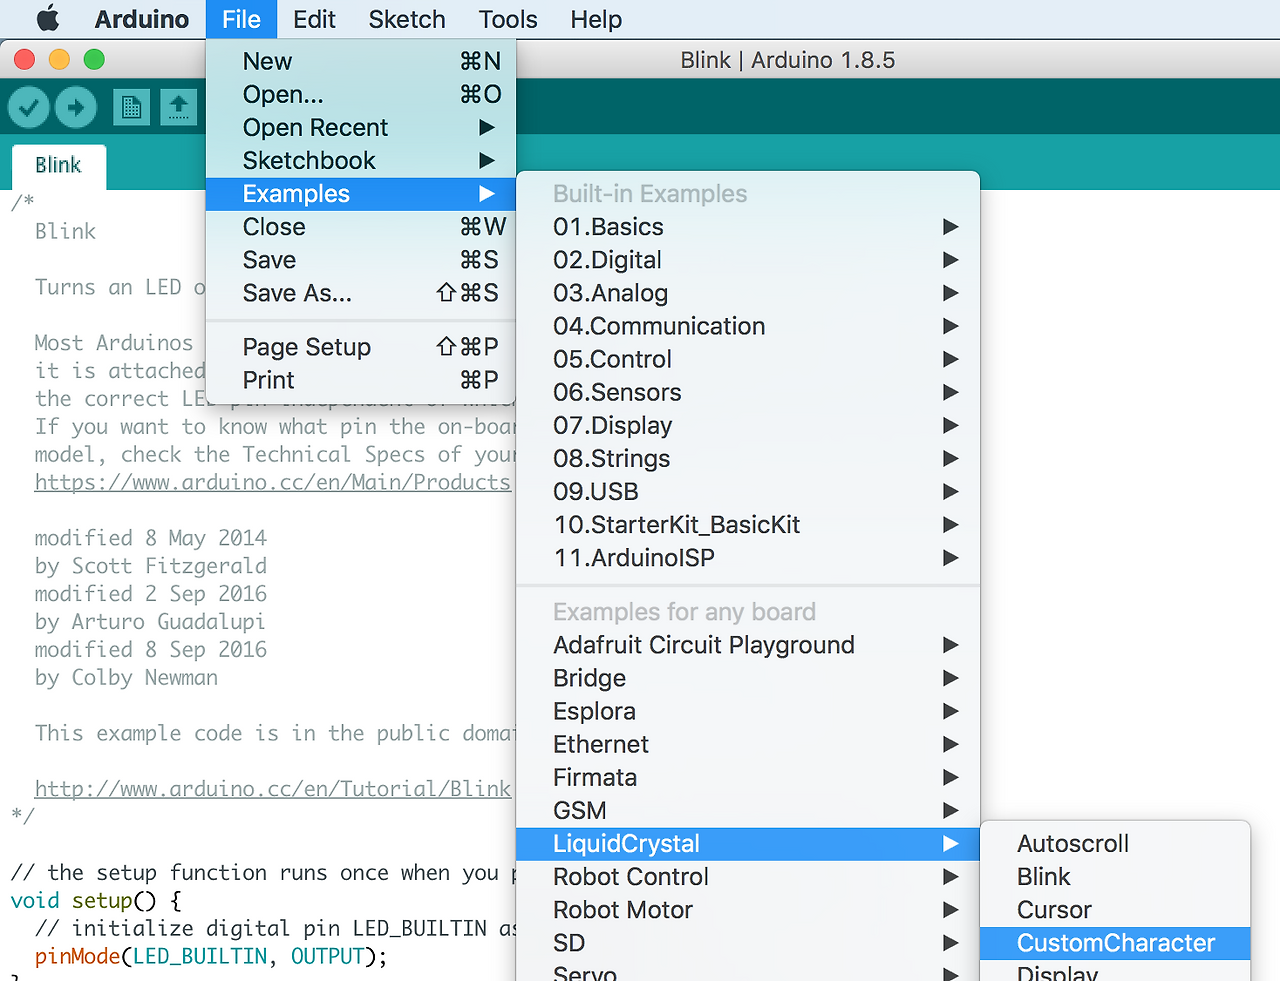Expand the Sketchbook submenu
The width and height of the screenshot is (1280, 981).
[x=361, y=160]
